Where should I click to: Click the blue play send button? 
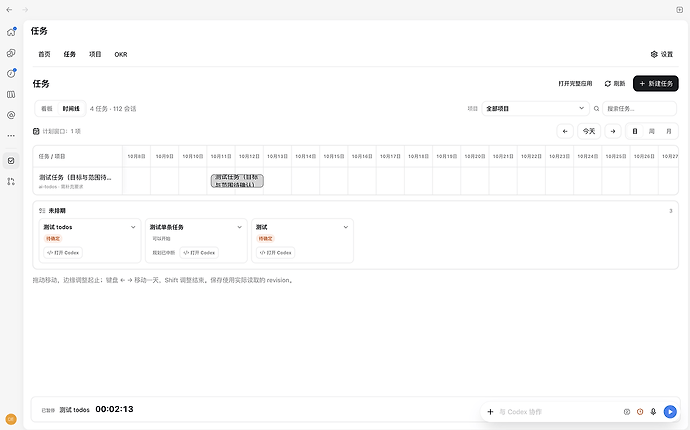coord(670,412)
